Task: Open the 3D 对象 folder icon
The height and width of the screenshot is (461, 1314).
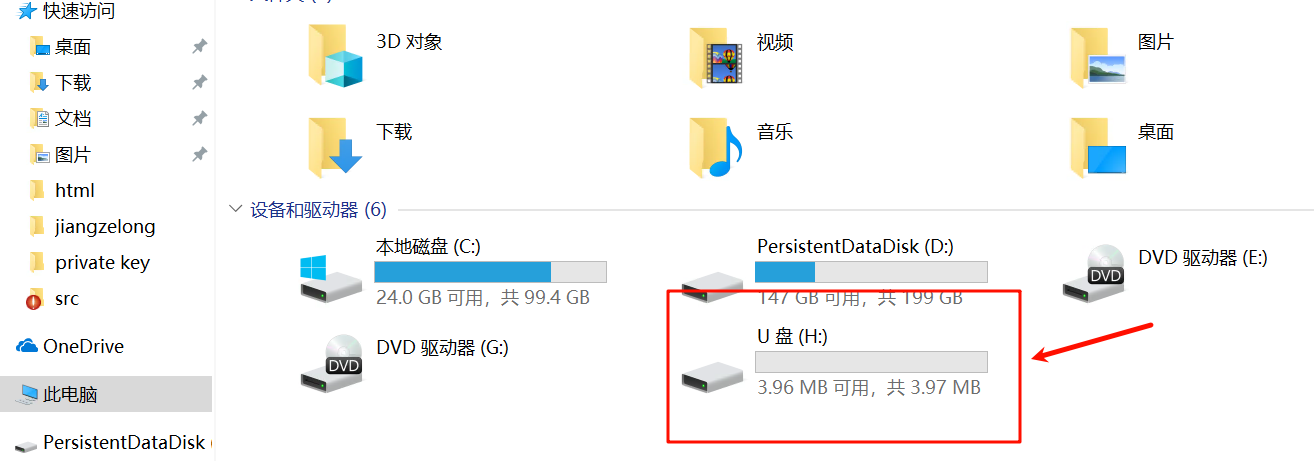Action: [335, 55]
